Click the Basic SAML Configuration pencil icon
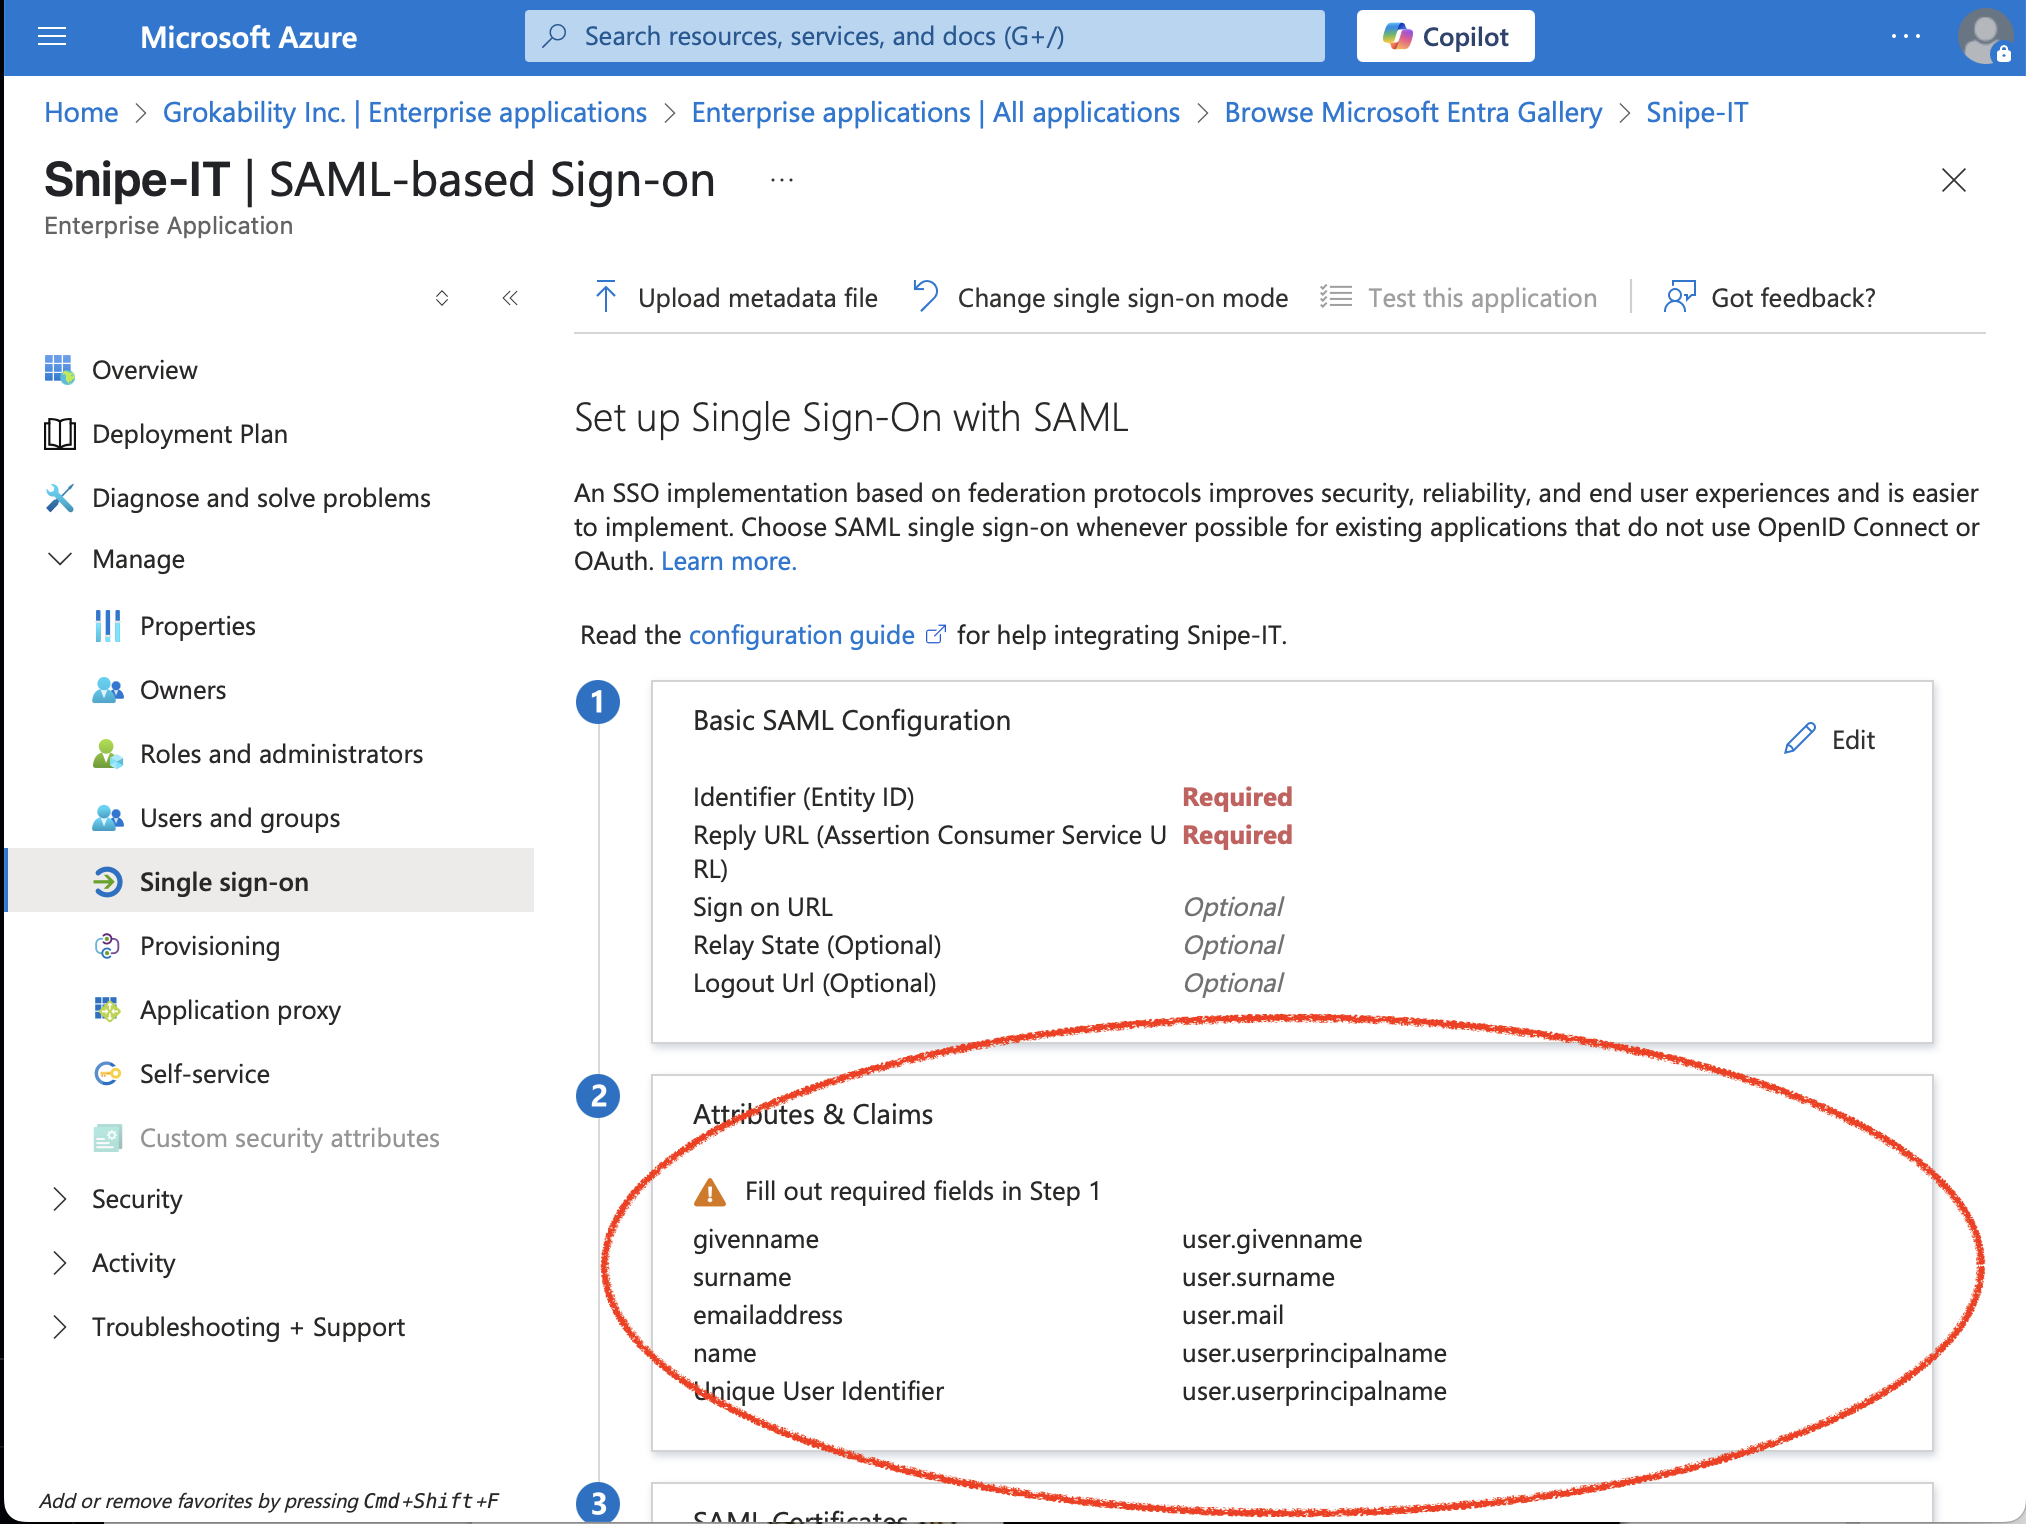 coord(1800,739)
